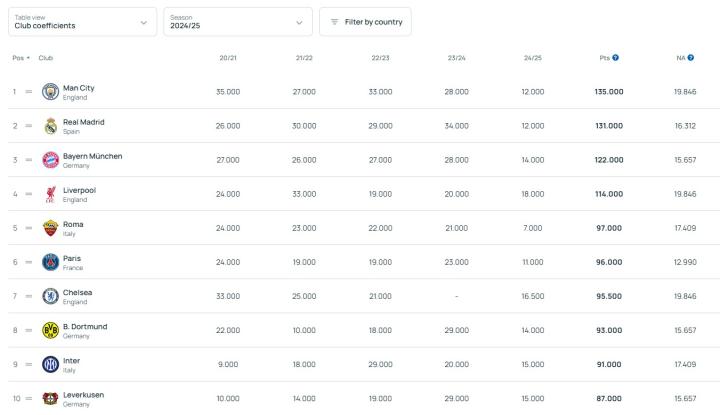Viewport: 720px width, 415px height.
Task: Select the Liverpool club name
Action: pyautogui.click(x=79, y=190)
